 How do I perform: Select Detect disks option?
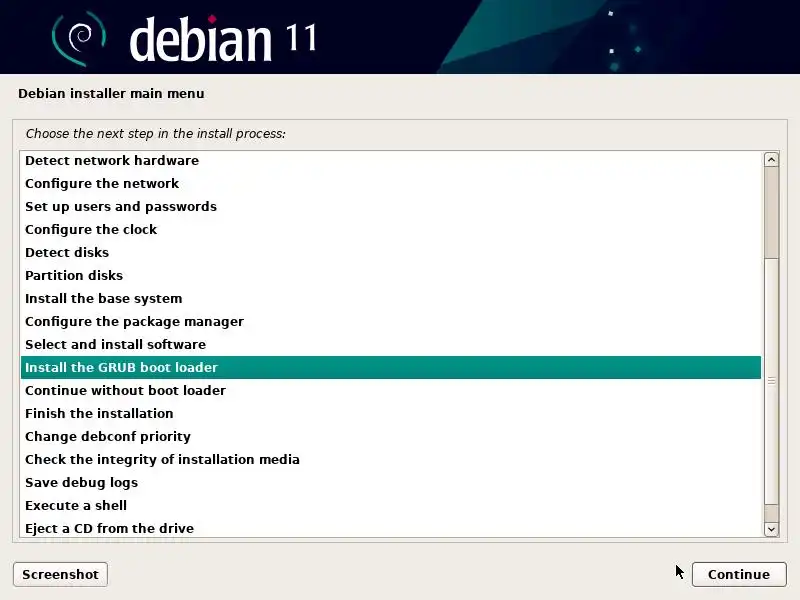(391, 253)
